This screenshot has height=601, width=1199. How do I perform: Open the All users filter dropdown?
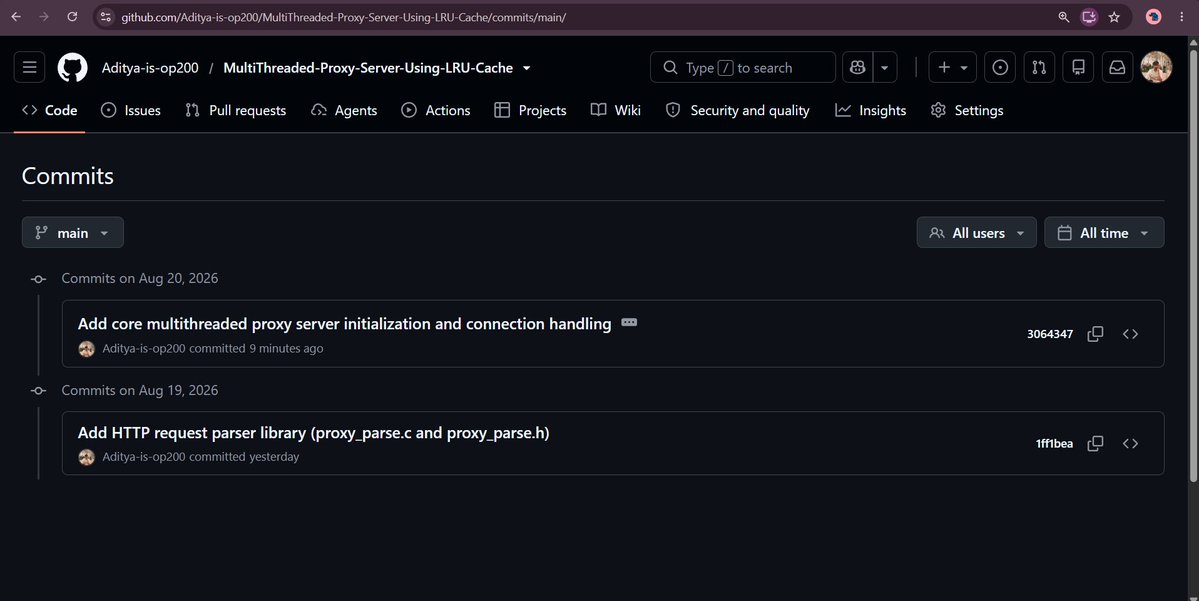(x=976, y=232)
